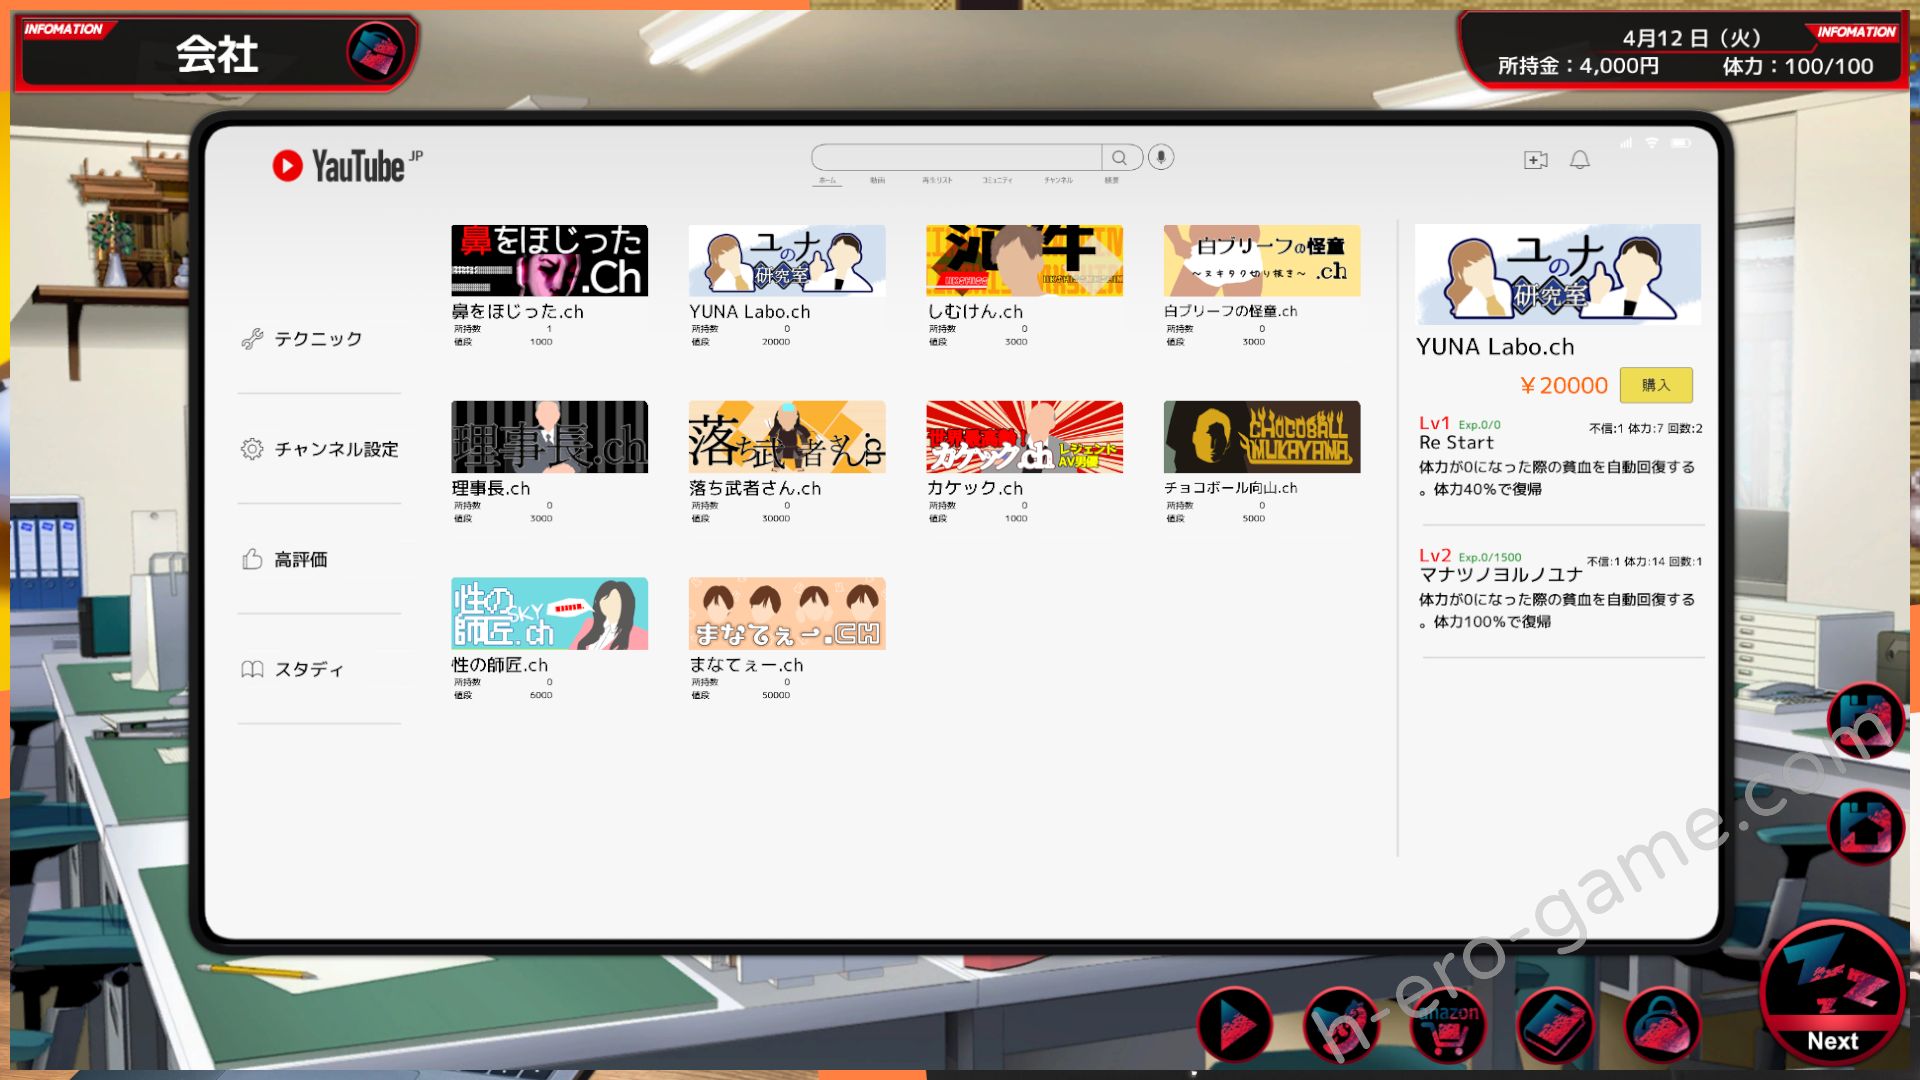Select 高評価 in the sidebar
Viewport: 1920px width, 1080px height.
click(300, 560)
